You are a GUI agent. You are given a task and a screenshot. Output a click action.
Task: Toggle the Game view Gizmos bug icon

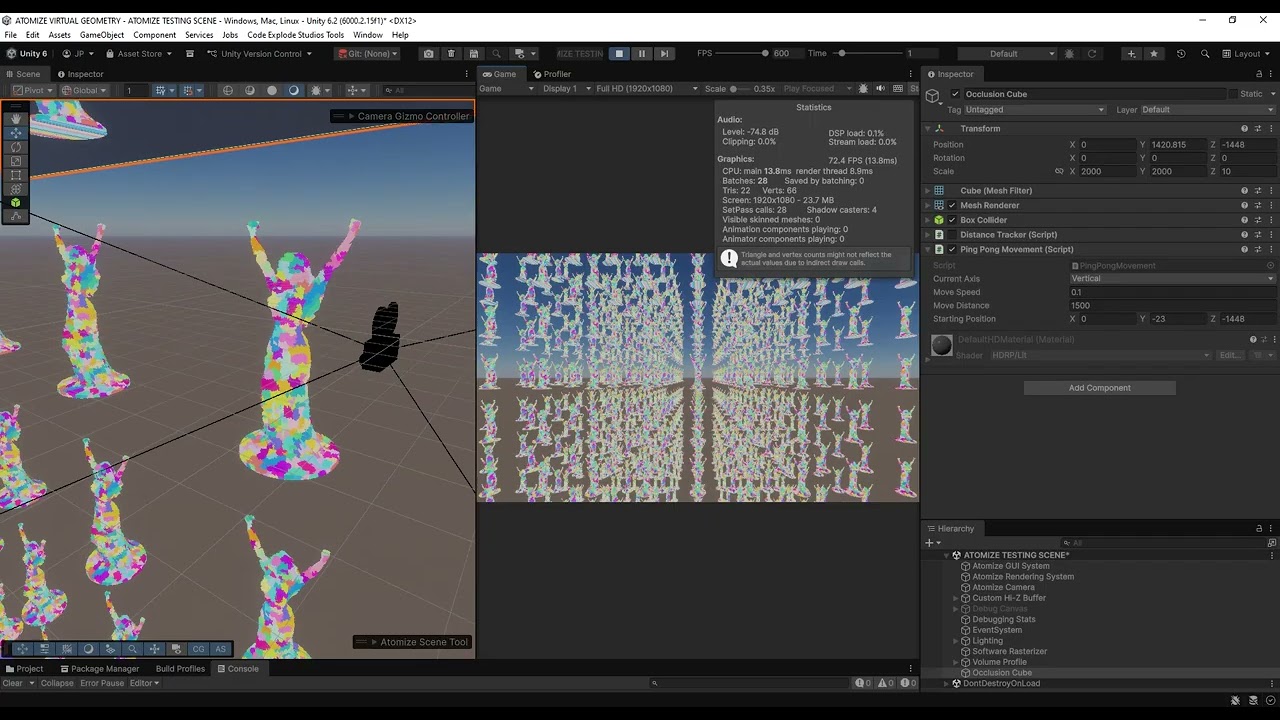(x=864, y=89)
